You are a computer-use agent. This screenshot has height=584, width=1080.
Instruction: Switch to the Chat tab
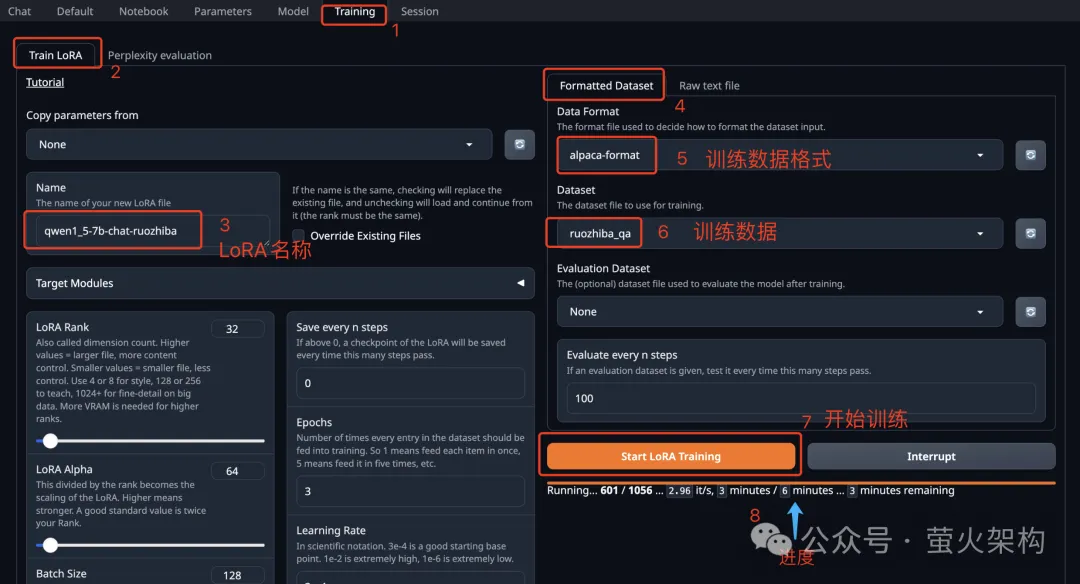(x=19, y=11)
